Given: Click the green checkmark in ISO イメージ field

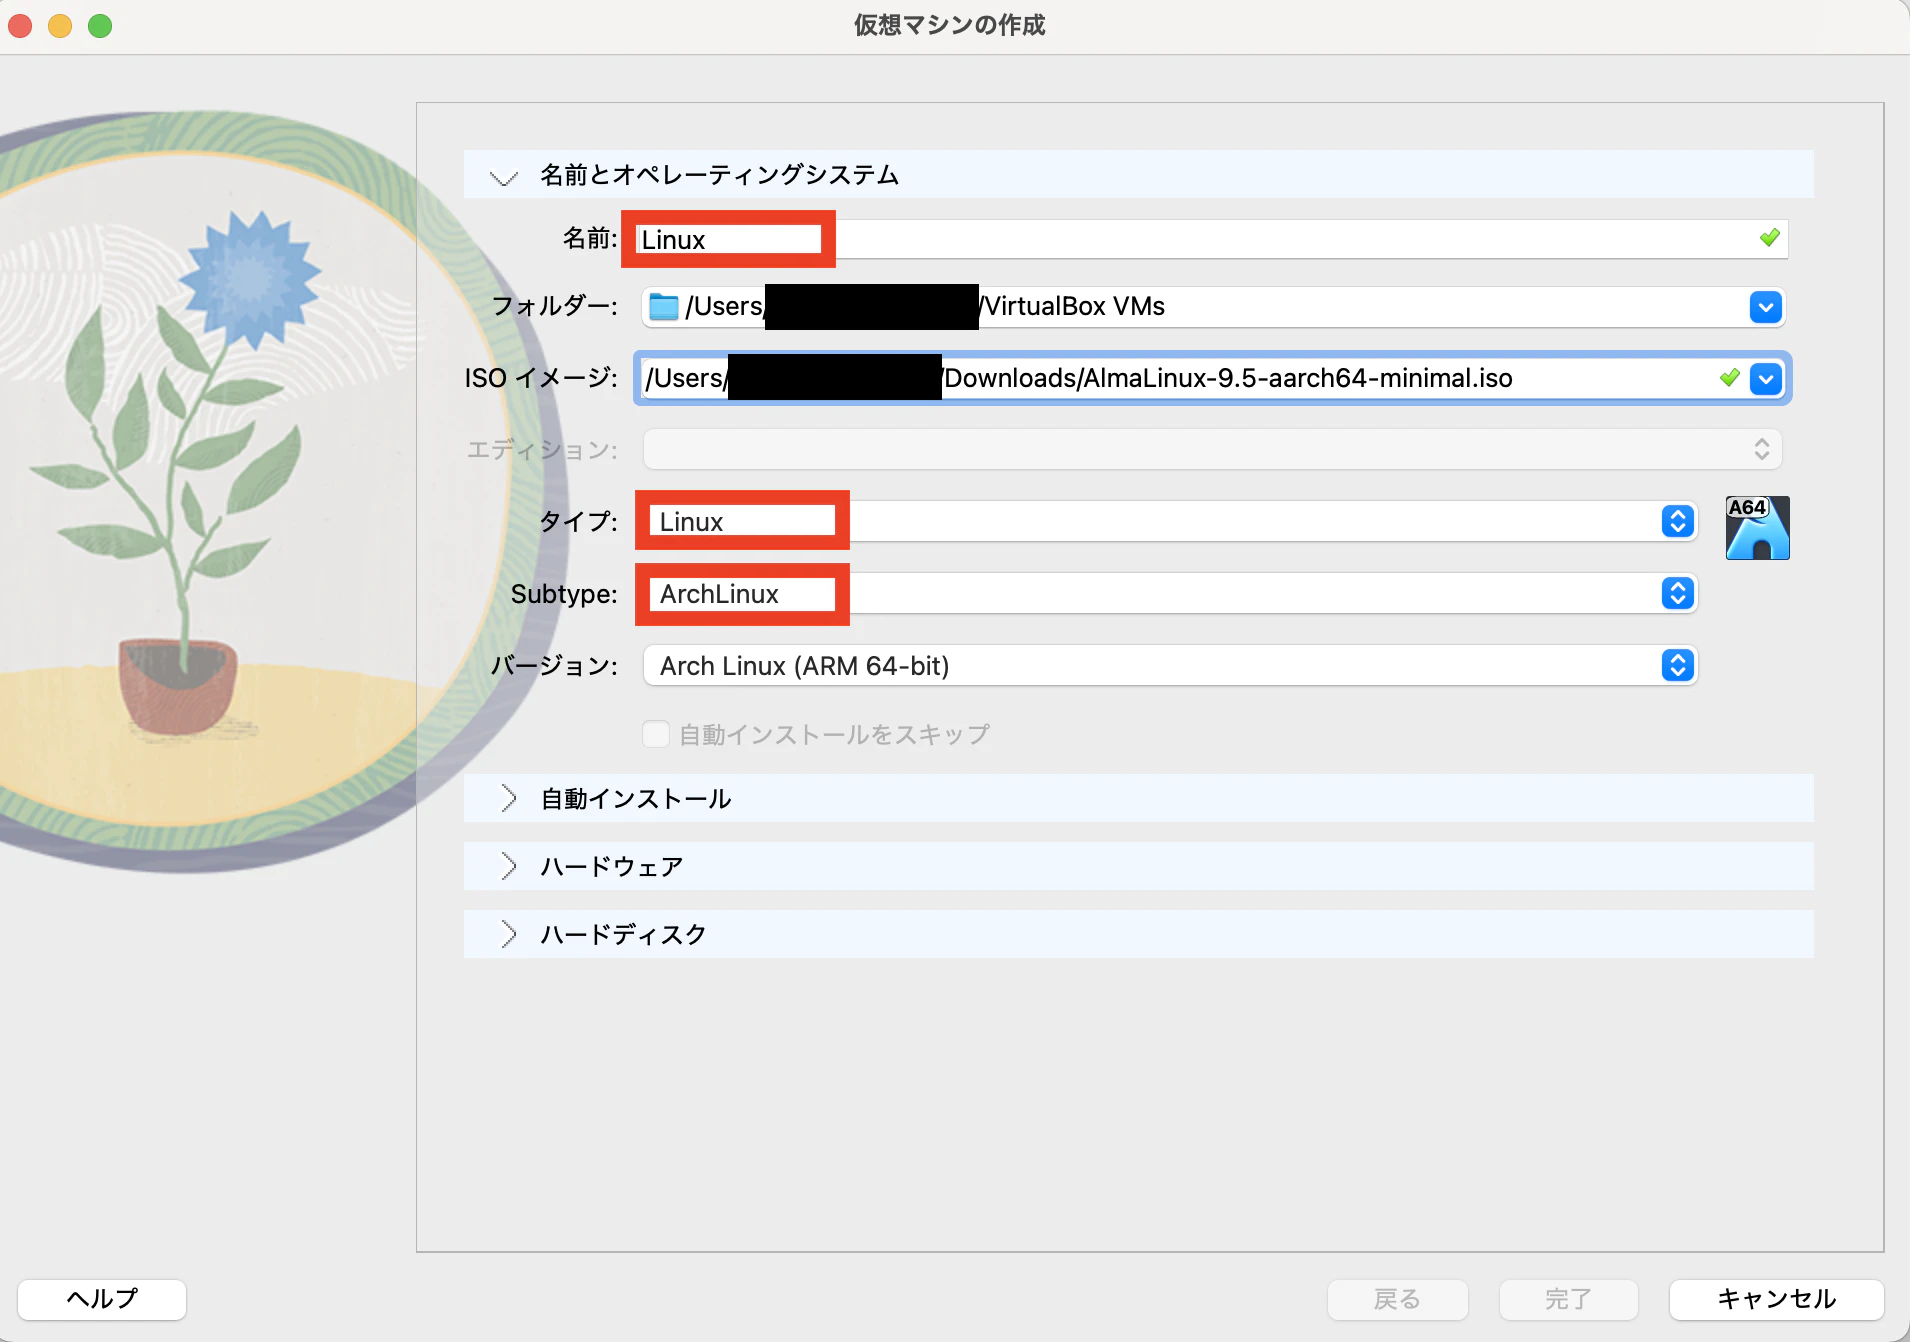Looking at the screenshot, I should pyautogui.click(x=1729, y=378).
